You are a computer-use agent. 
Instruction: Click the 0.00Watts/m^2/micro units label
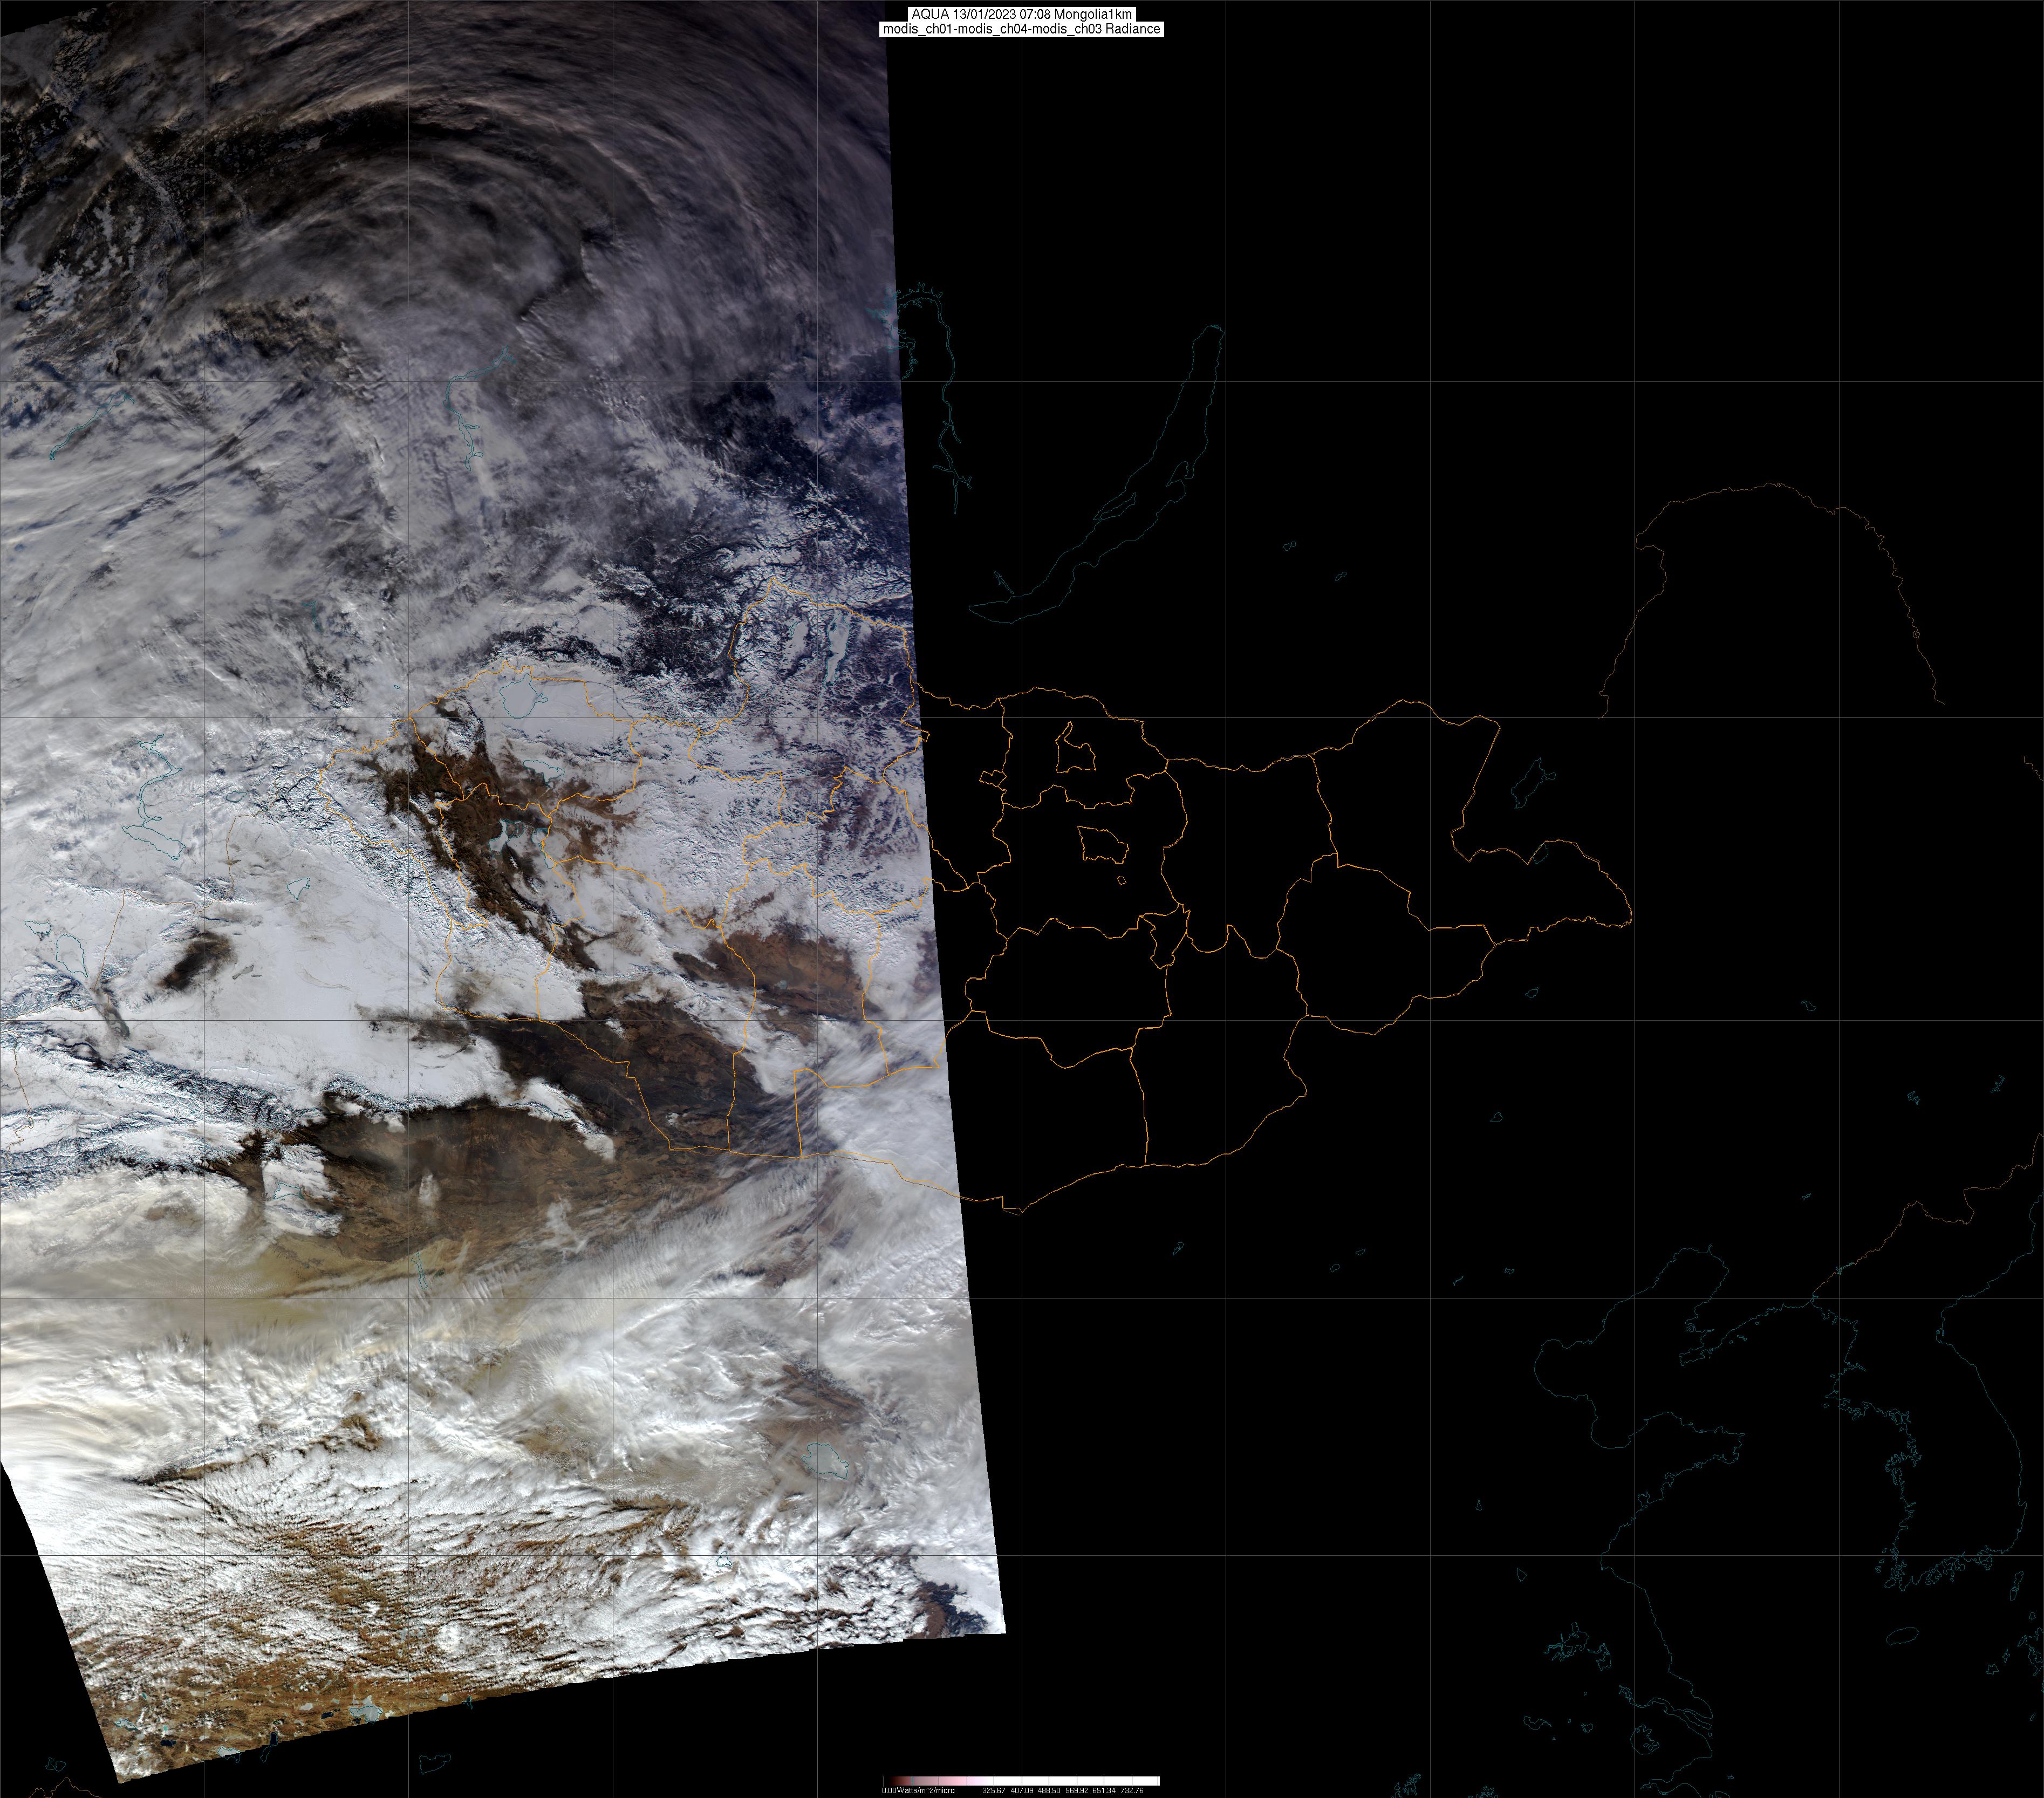918,1790
